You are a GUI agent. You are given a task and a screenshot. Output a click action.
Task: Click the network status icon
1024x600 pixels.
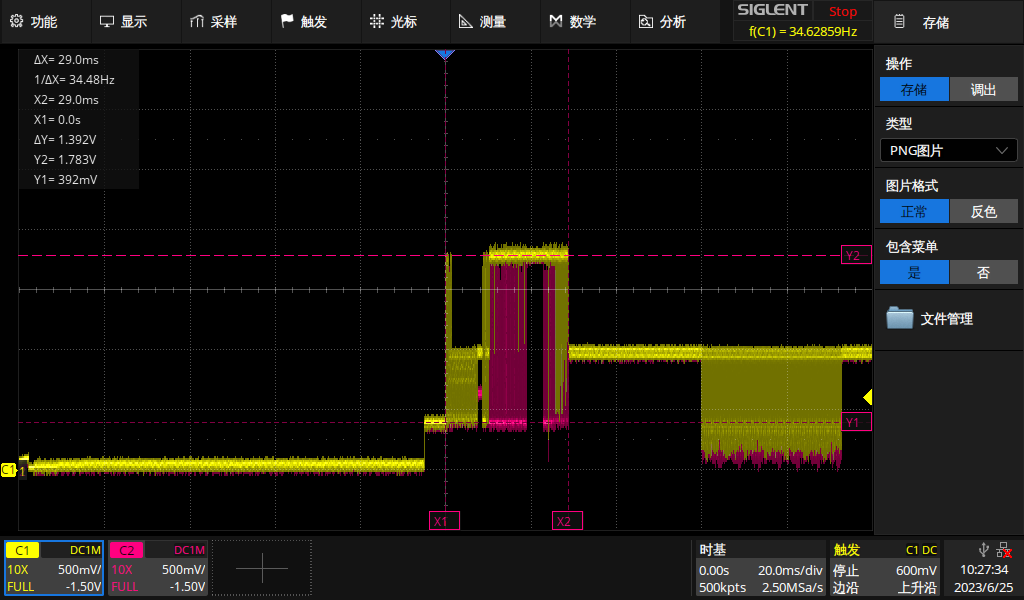pyautogui.click(x=1003, y=549)
